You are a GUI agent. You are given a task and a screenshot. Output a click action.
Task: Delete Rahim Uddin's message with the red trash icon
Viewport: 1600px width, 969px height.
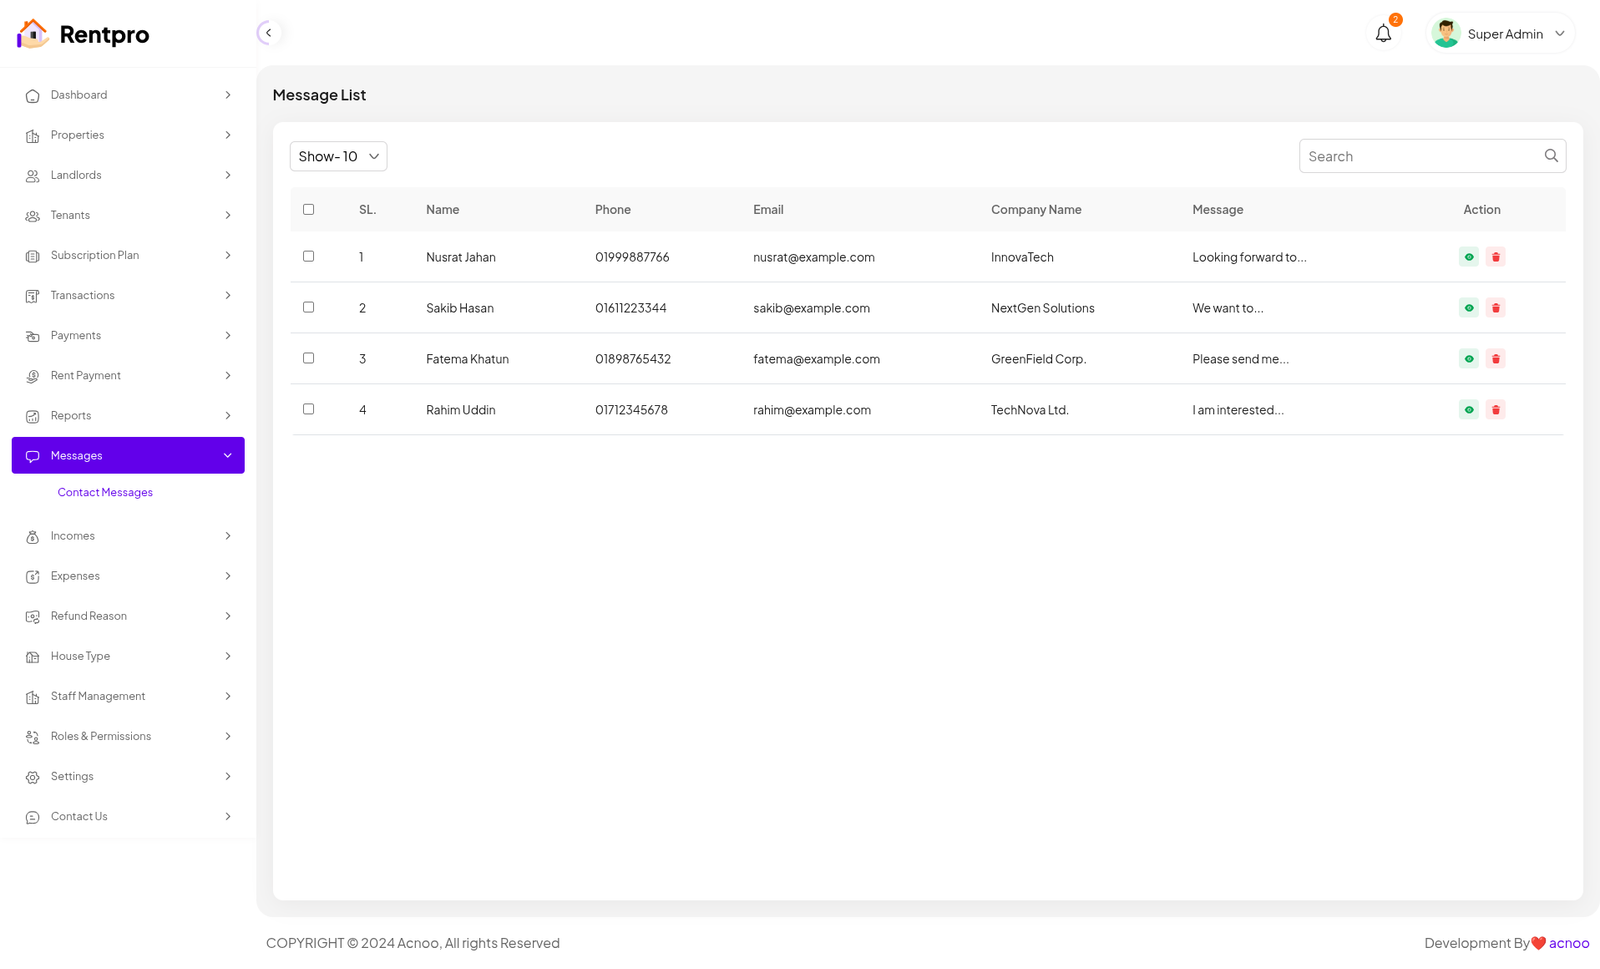click(x=1495, y=410)
